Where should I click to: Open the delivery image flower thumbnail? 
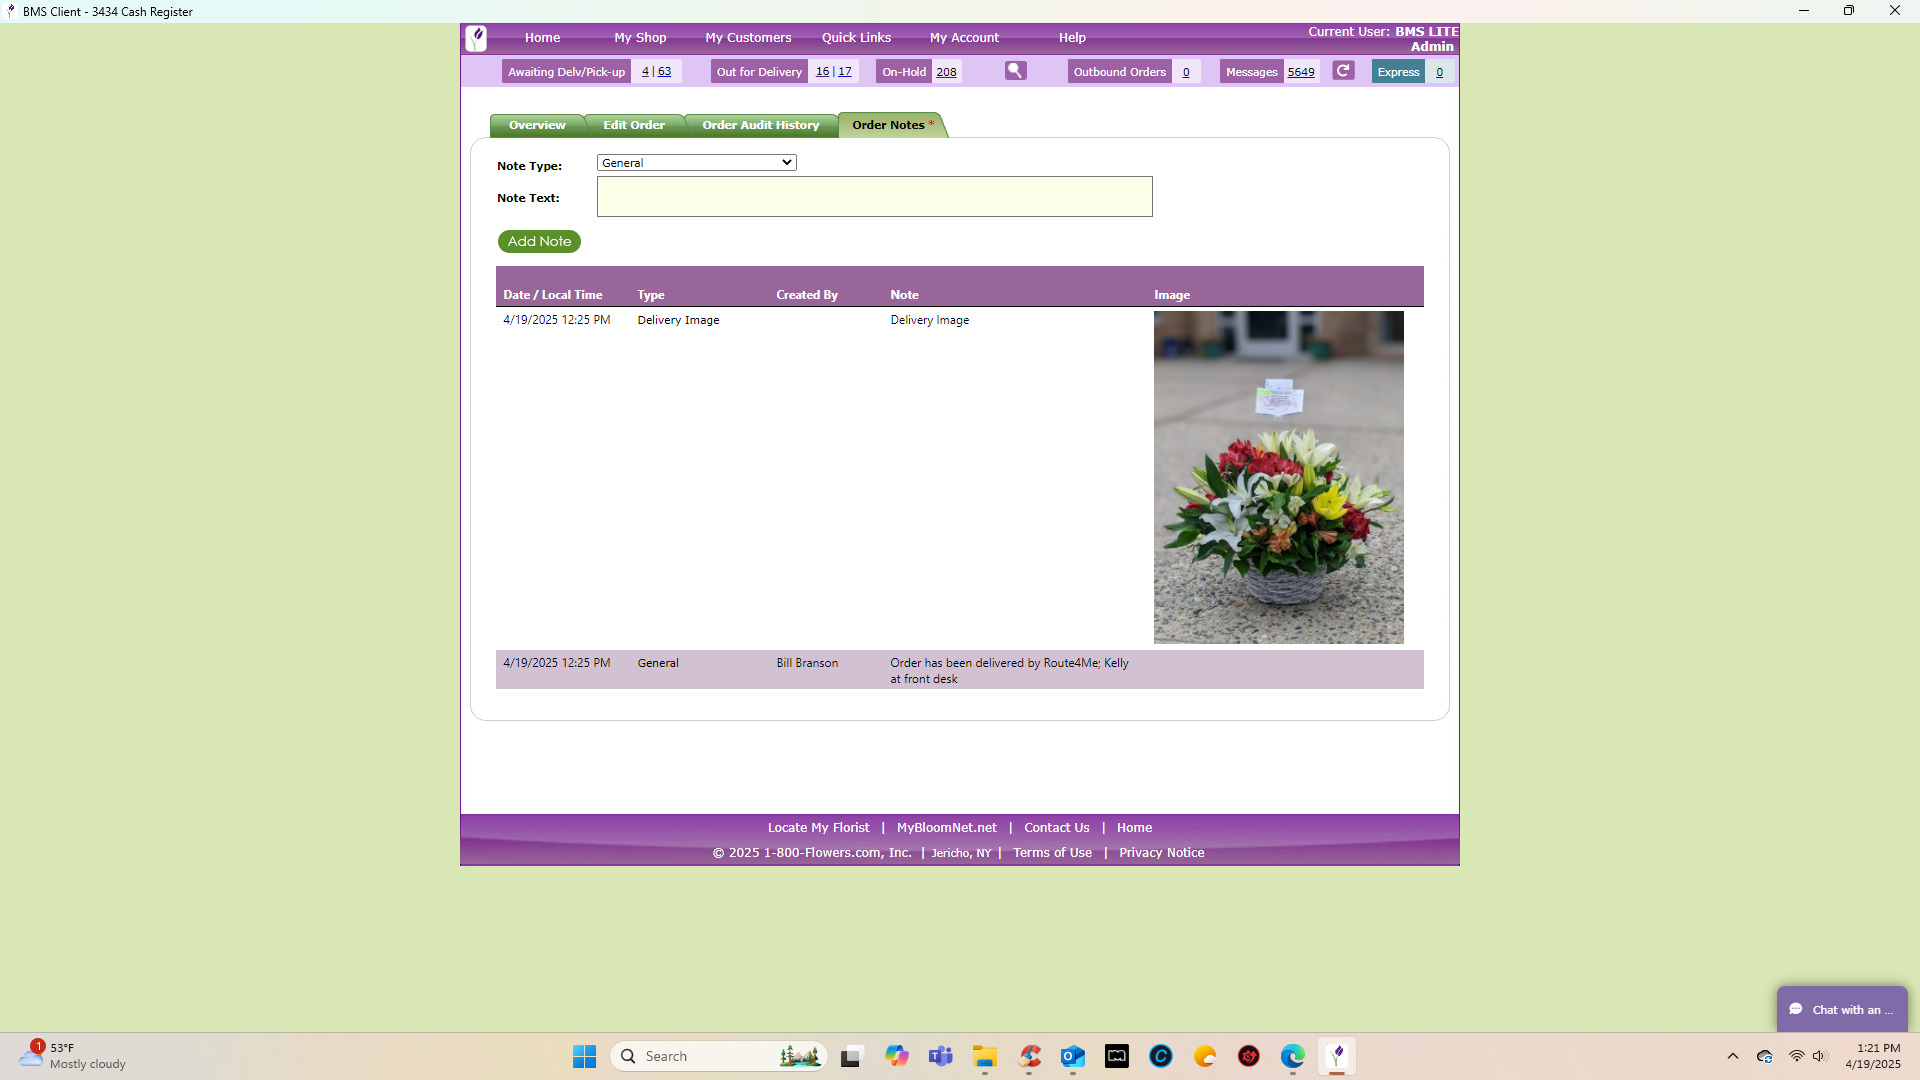coord(1278,477)
